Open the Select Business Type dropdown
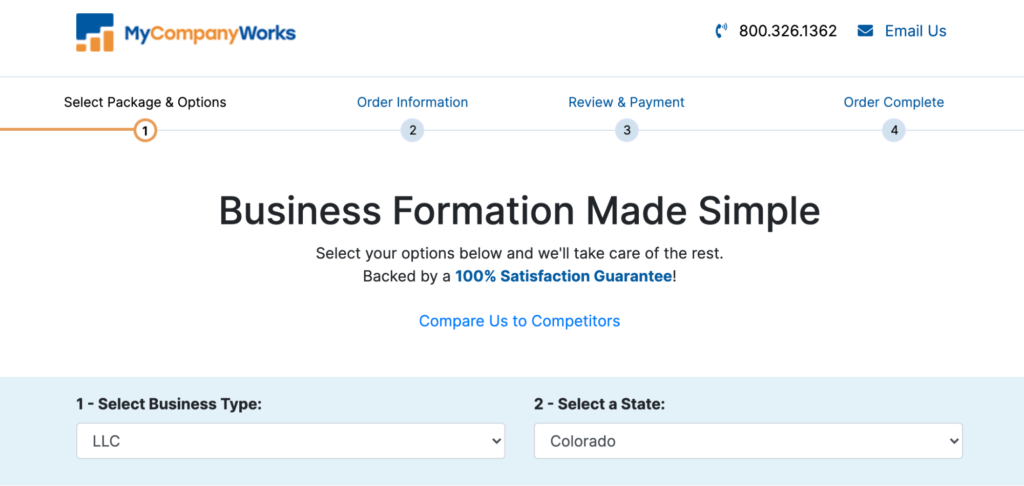The image size is (1024, 486). (x=291, y=441)
